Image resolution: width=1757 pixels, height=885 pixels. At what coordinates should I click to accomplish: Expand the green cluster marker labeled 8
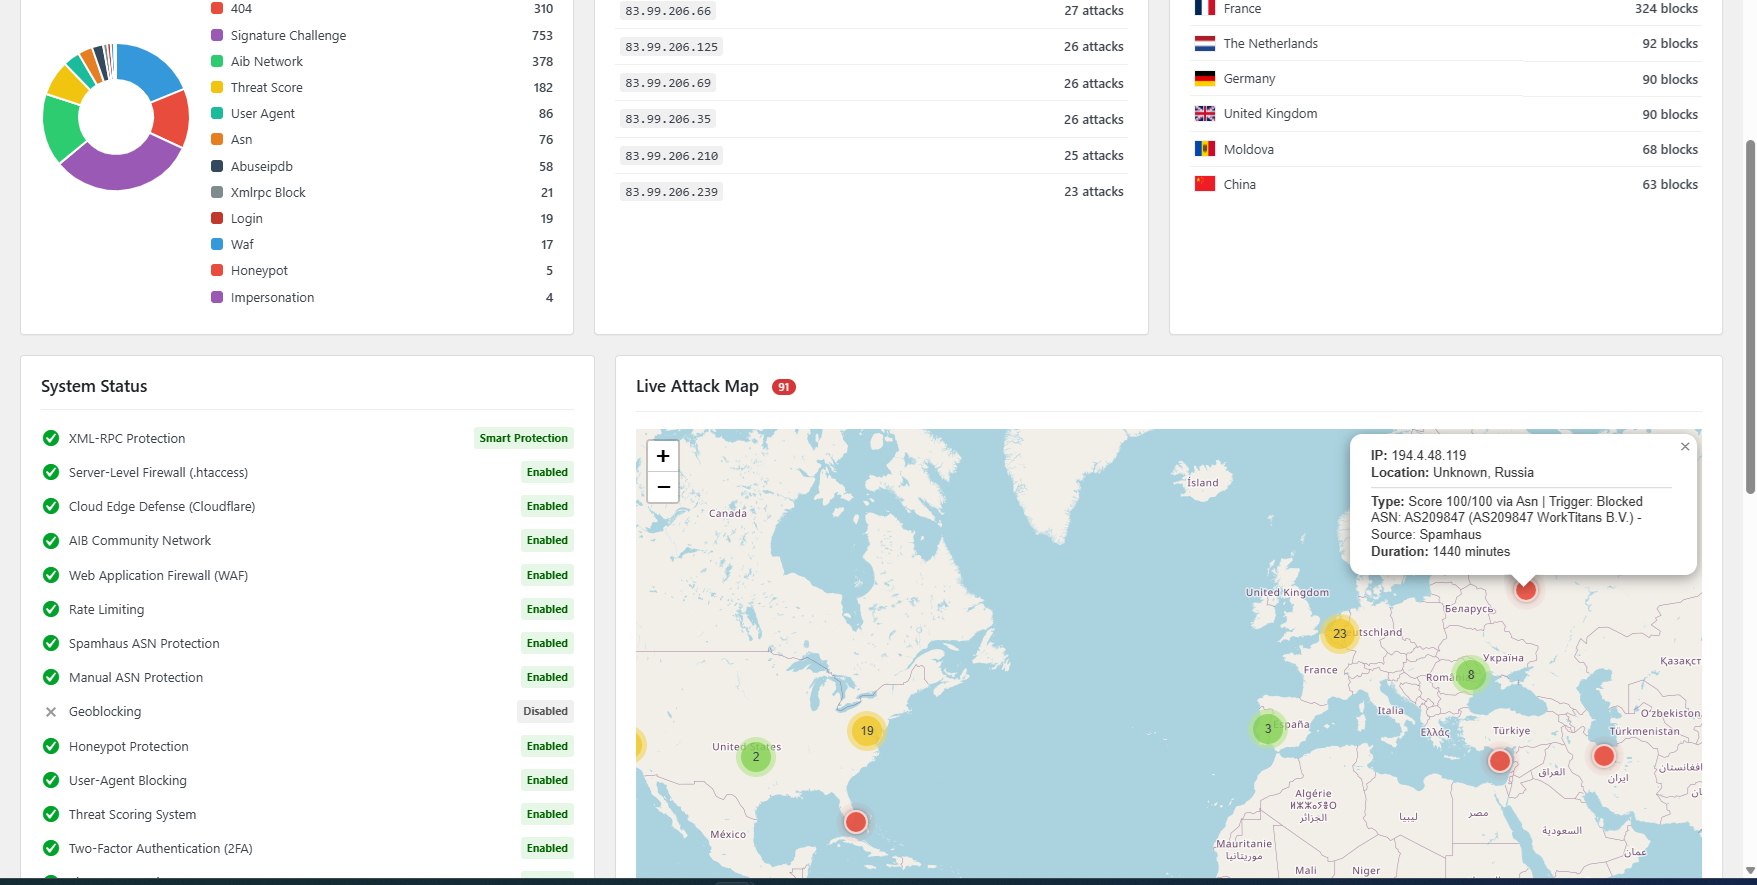pos(1470,675)
